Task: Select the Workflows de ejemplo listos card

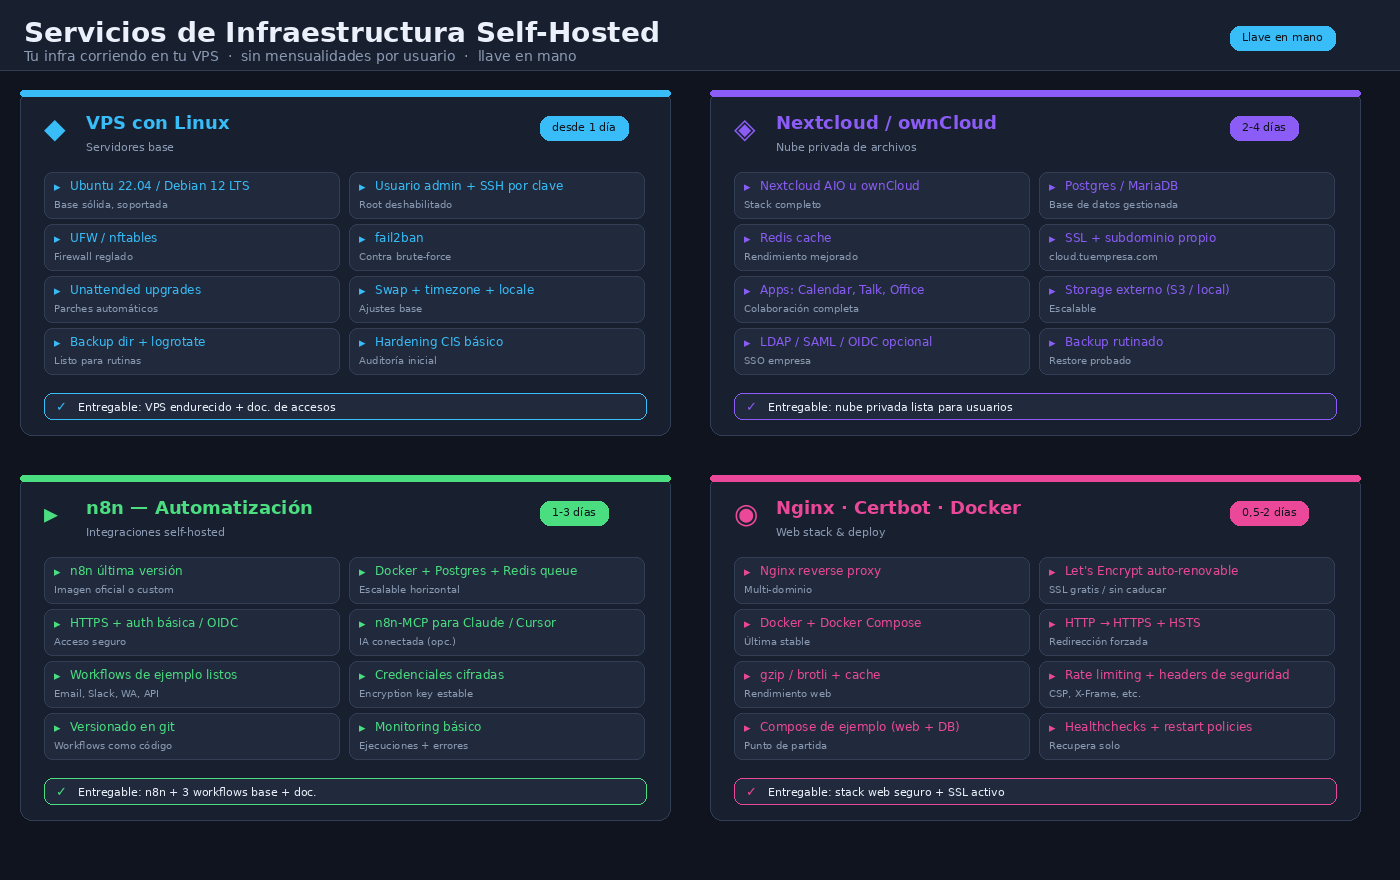Action: coord(192,684)
